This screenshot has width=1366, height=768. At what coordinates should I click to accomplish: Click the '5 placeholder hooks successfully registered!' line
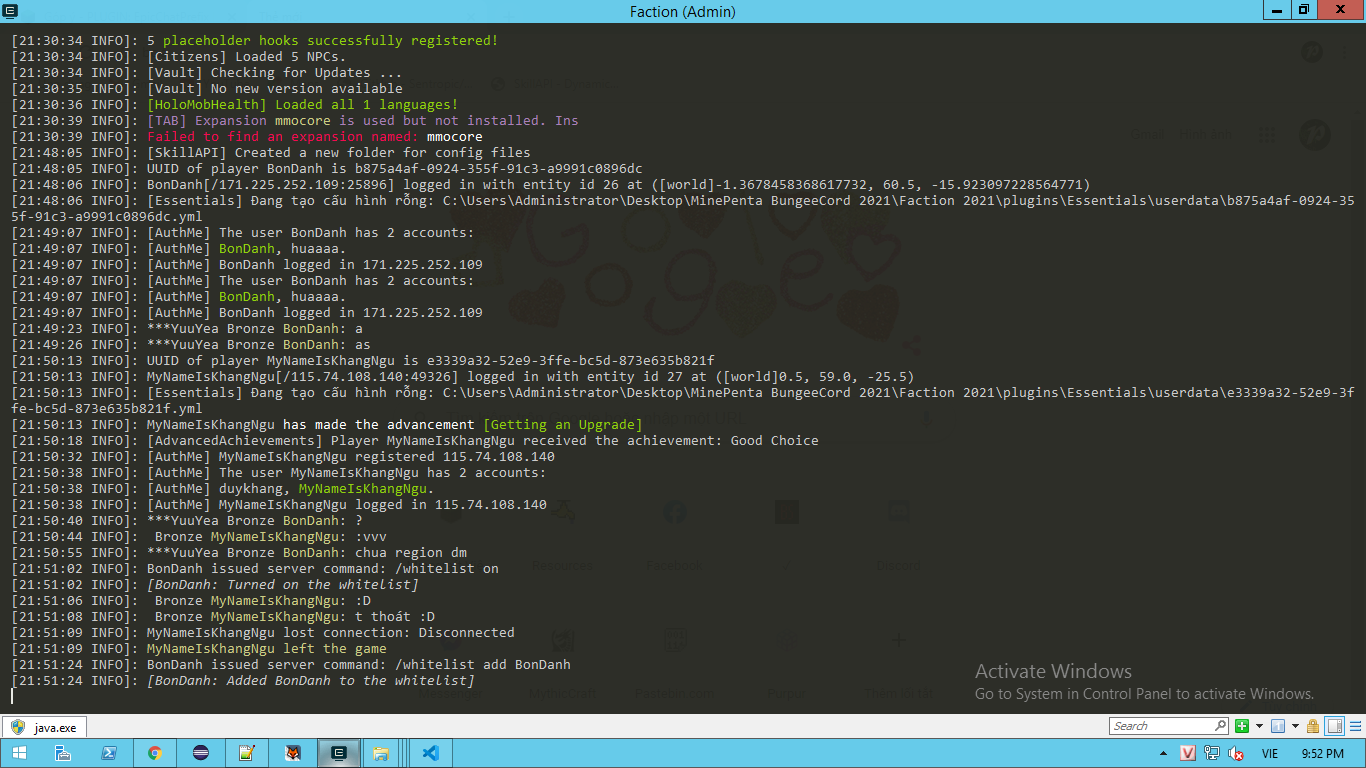pos(254,41)
